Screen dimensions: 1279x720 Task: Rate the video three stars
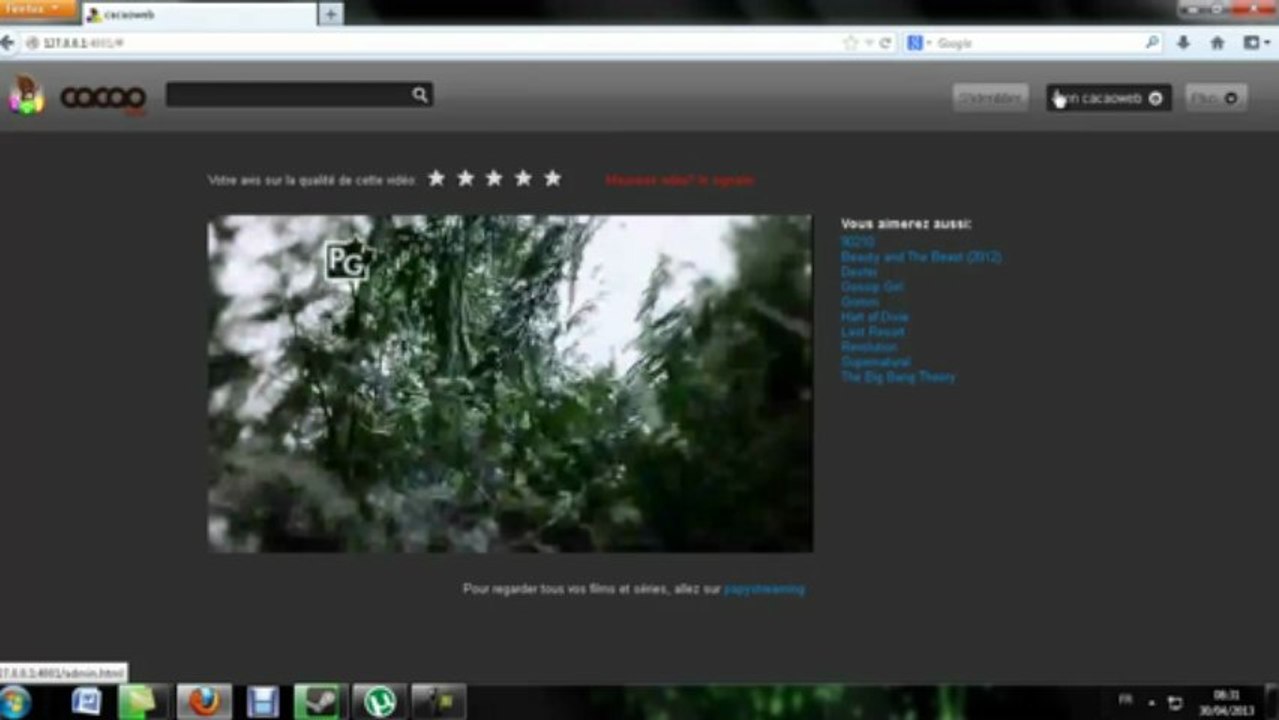pos(494,178)
